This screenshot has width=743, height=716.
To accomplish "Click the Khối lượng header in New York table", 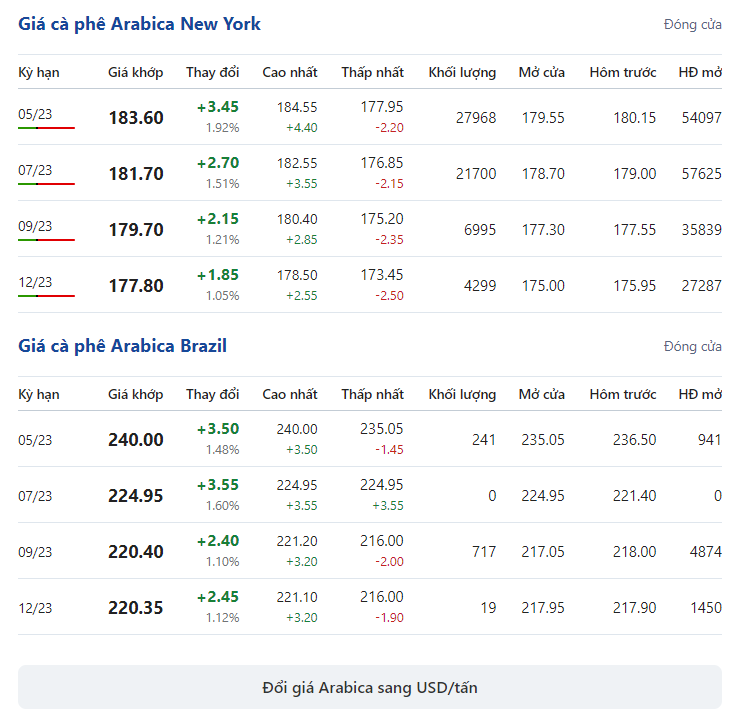I will point(462,73).
